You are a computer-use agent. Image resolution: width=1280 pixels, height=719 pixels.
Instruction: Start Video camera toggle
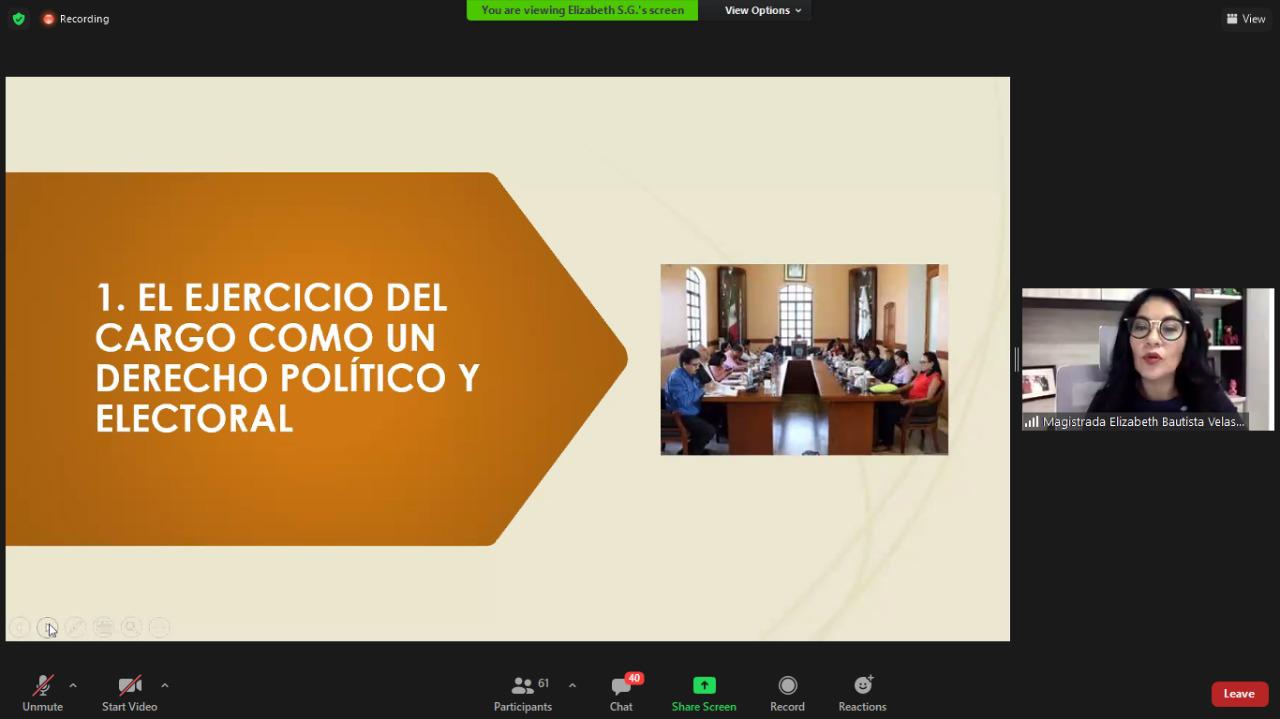(130, 693)
